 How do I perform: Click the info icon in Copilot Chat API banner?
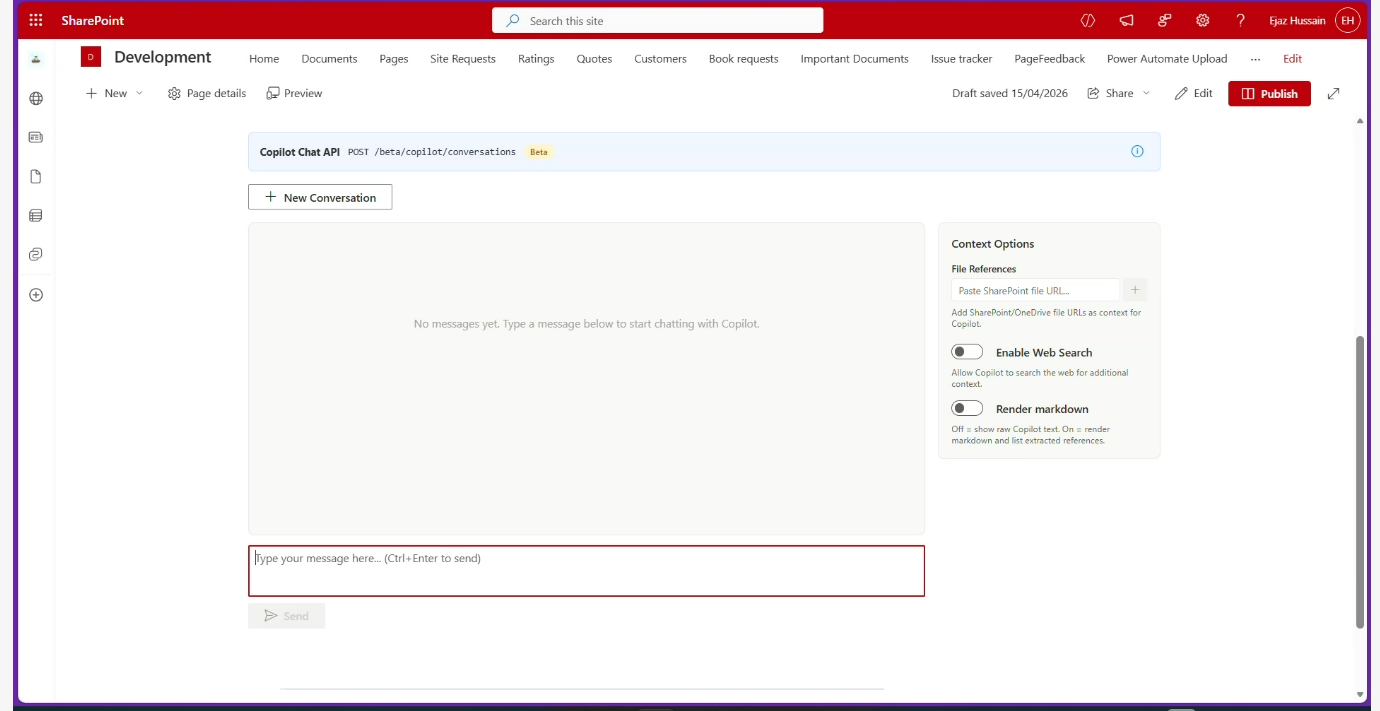(1137, 152)
